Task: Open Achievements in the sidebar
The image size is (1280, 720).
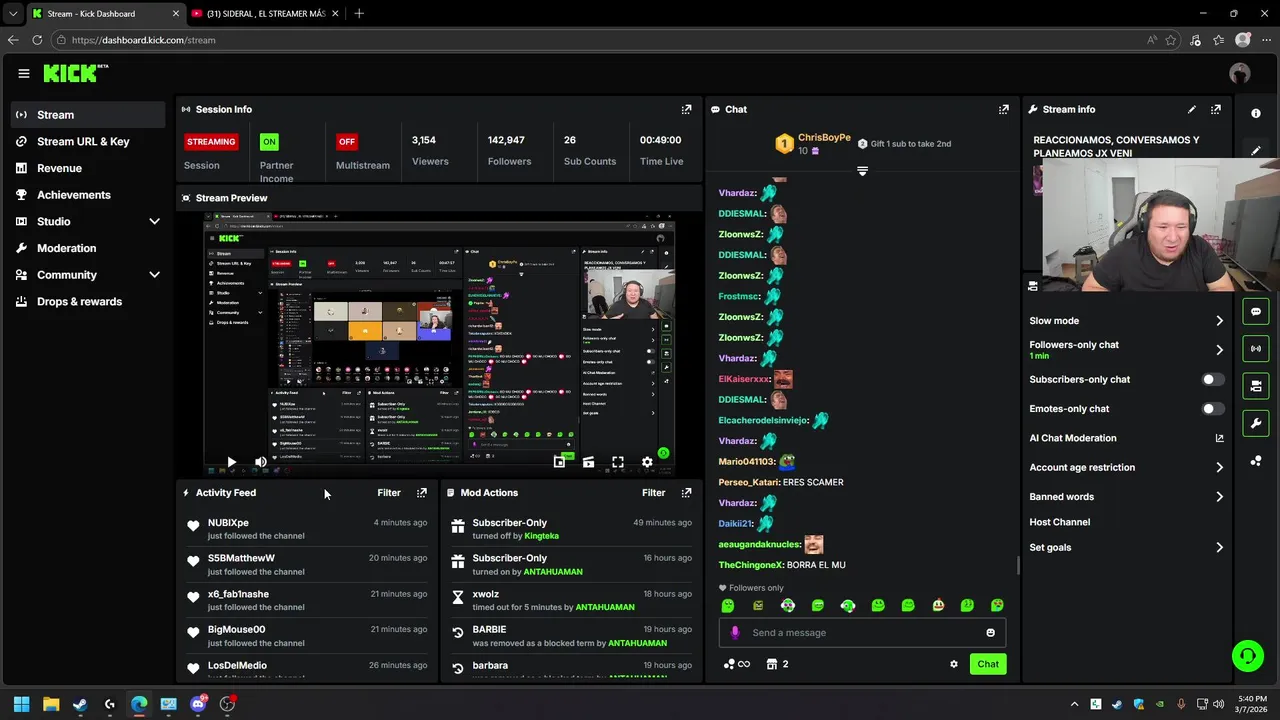Action: (x=88, y=195)
